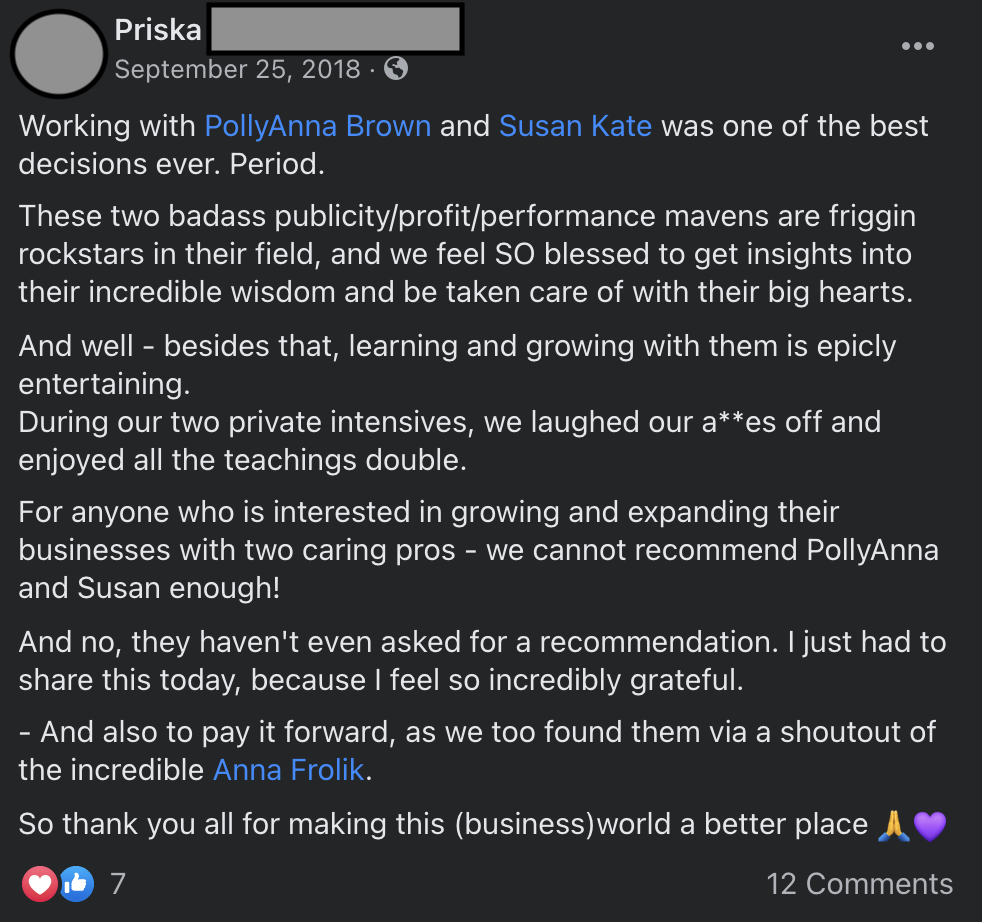Open the Anna Frolik tagged profile link
Screen dimensions: 982x922
tap(289, 770)
